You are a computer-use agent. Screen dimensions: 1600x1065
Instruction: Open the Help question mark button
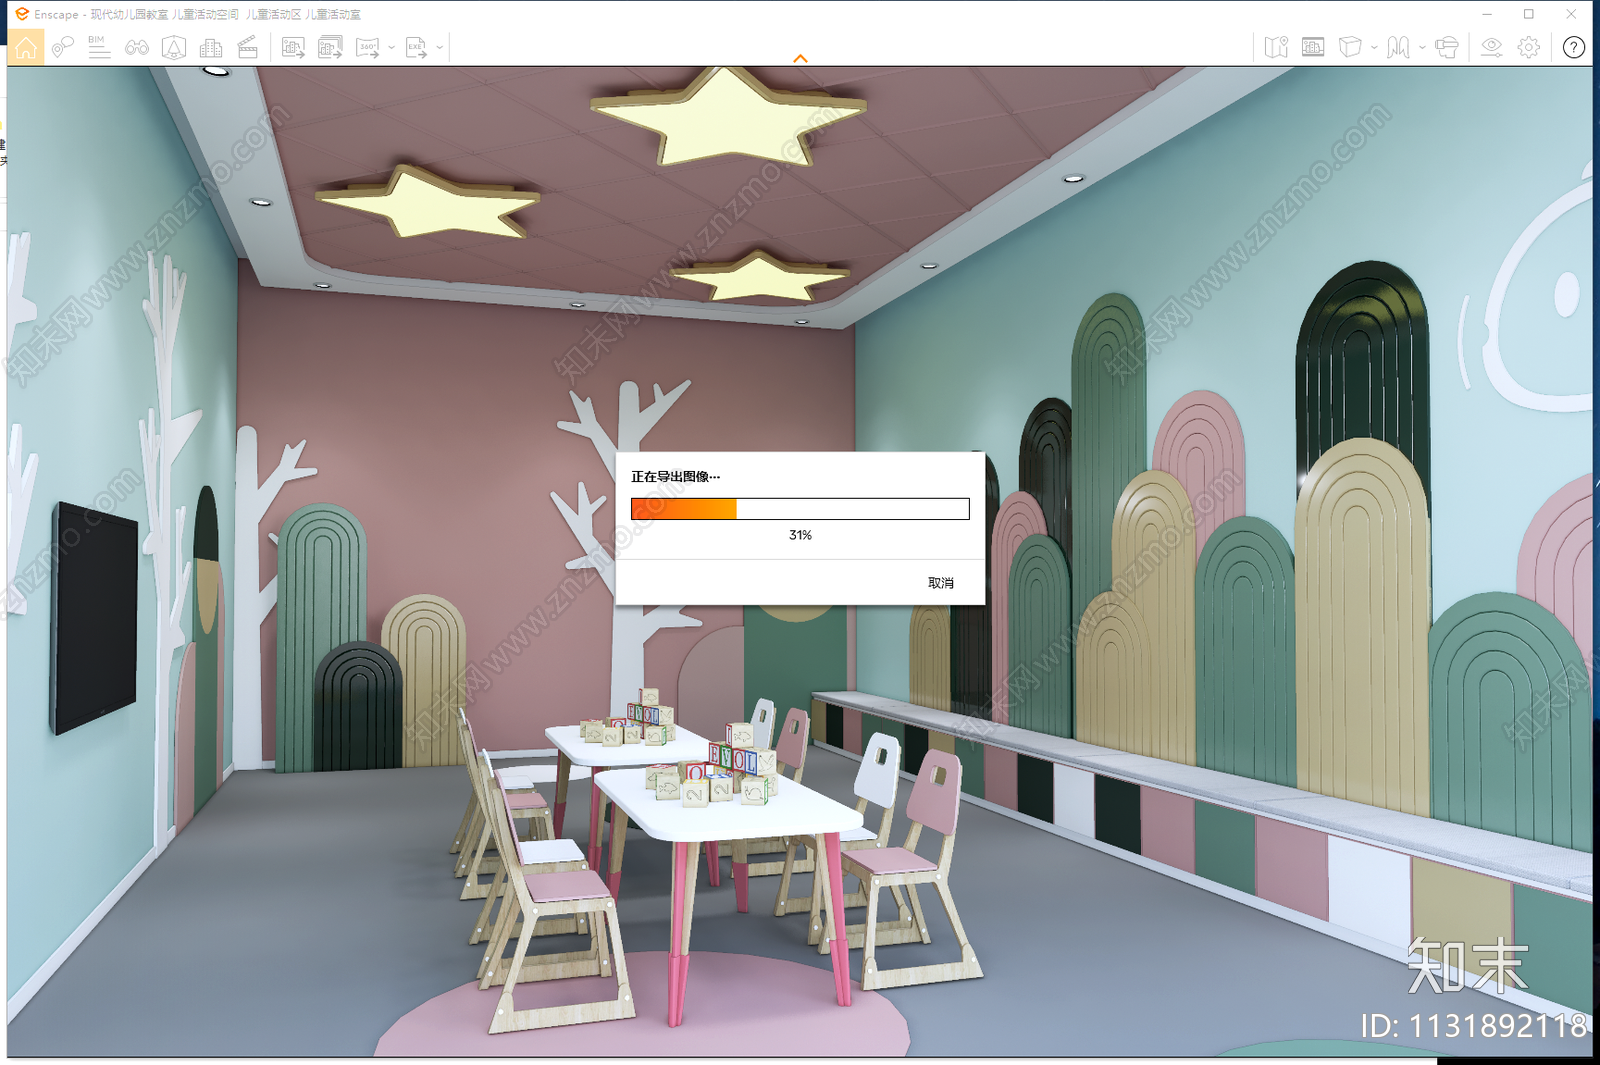tap(1574, 47)
